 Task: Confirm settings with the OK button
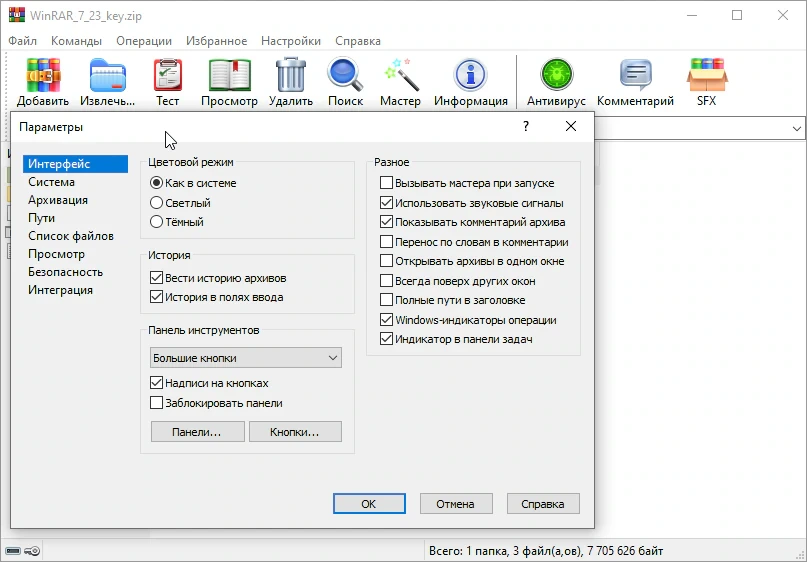(369, 504)
